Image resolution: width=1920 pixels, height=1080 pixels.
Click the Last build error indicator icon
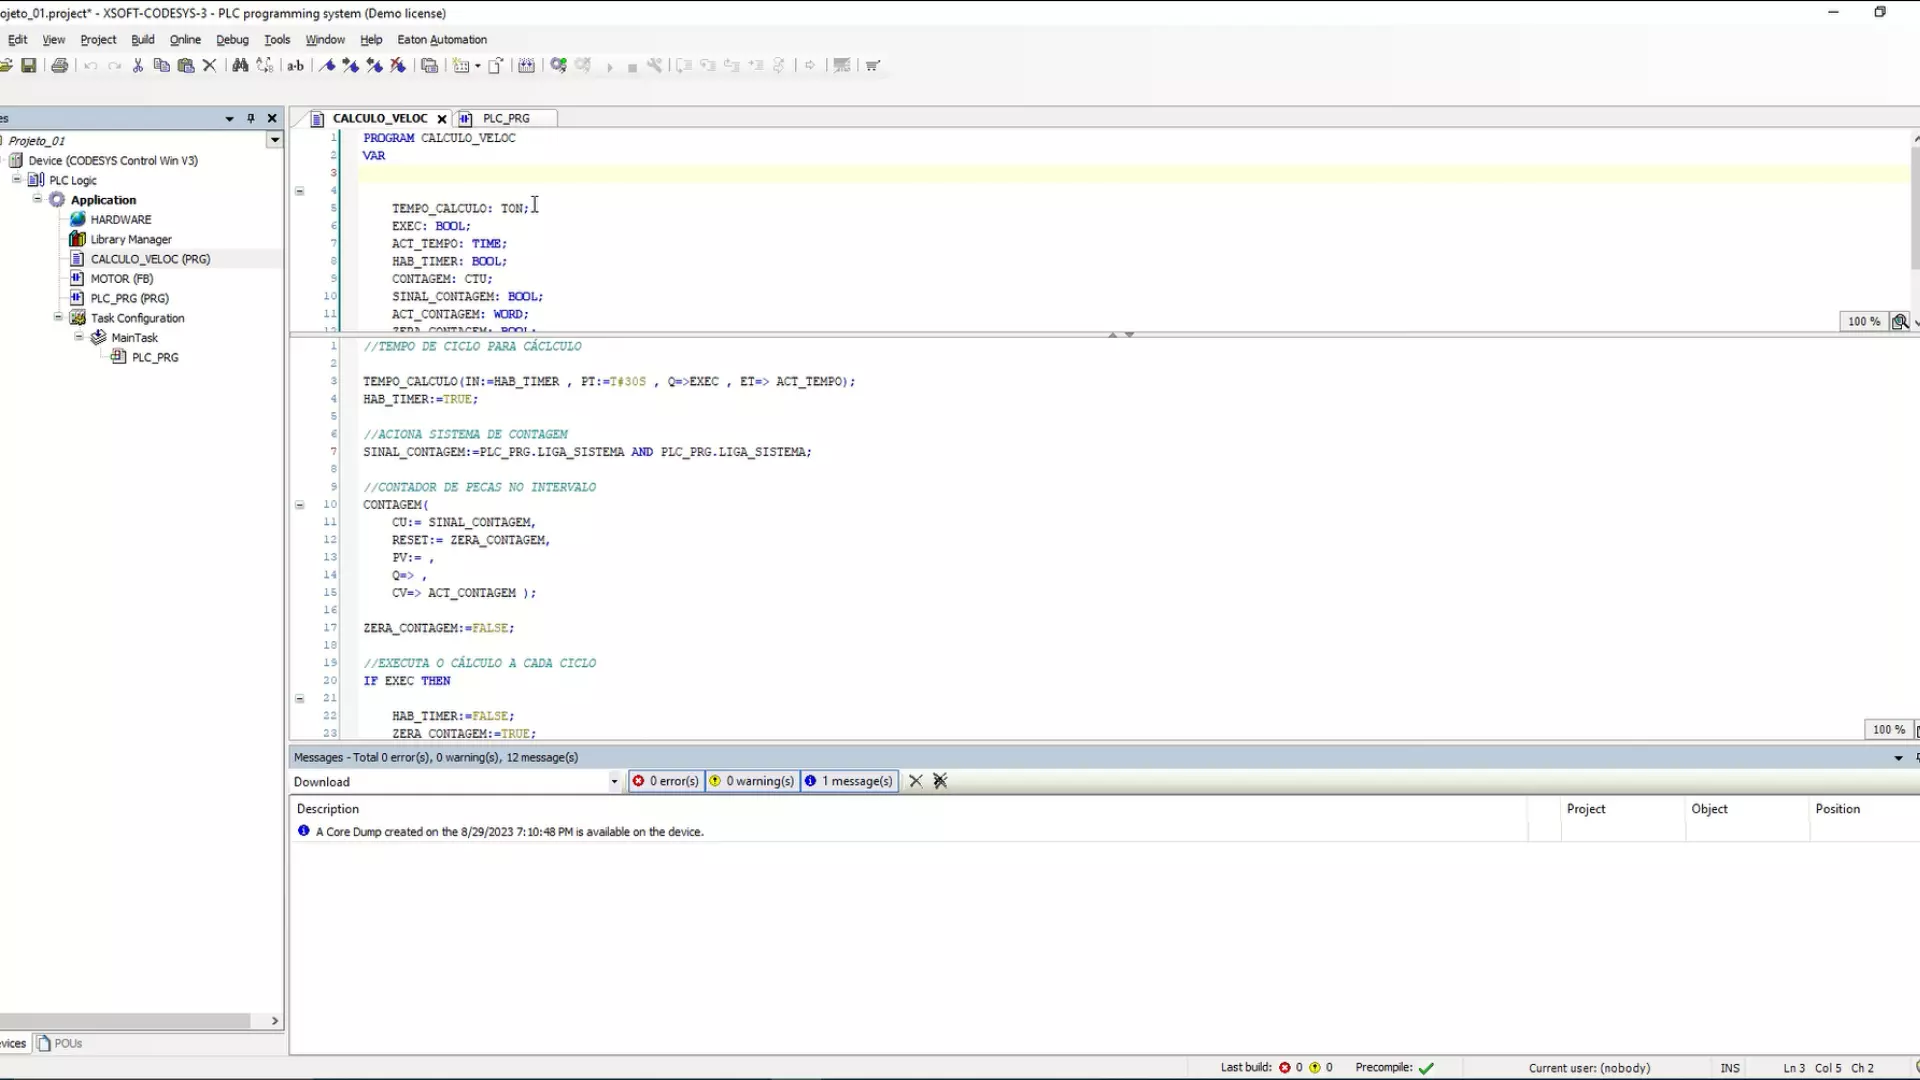[1285, 1068]
